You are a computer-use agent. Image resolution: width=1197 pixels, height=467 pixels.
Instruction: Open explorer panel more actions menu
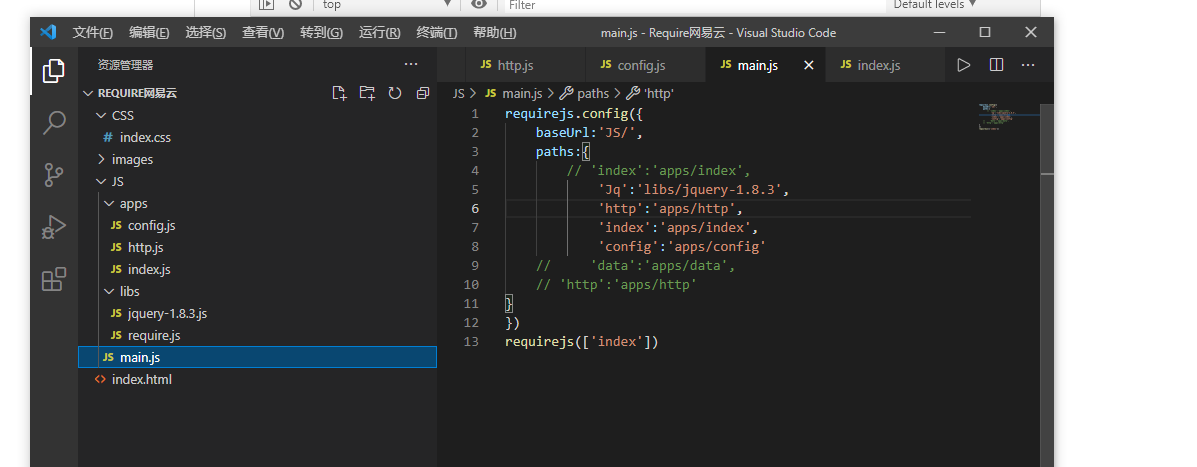click(411, 65)
